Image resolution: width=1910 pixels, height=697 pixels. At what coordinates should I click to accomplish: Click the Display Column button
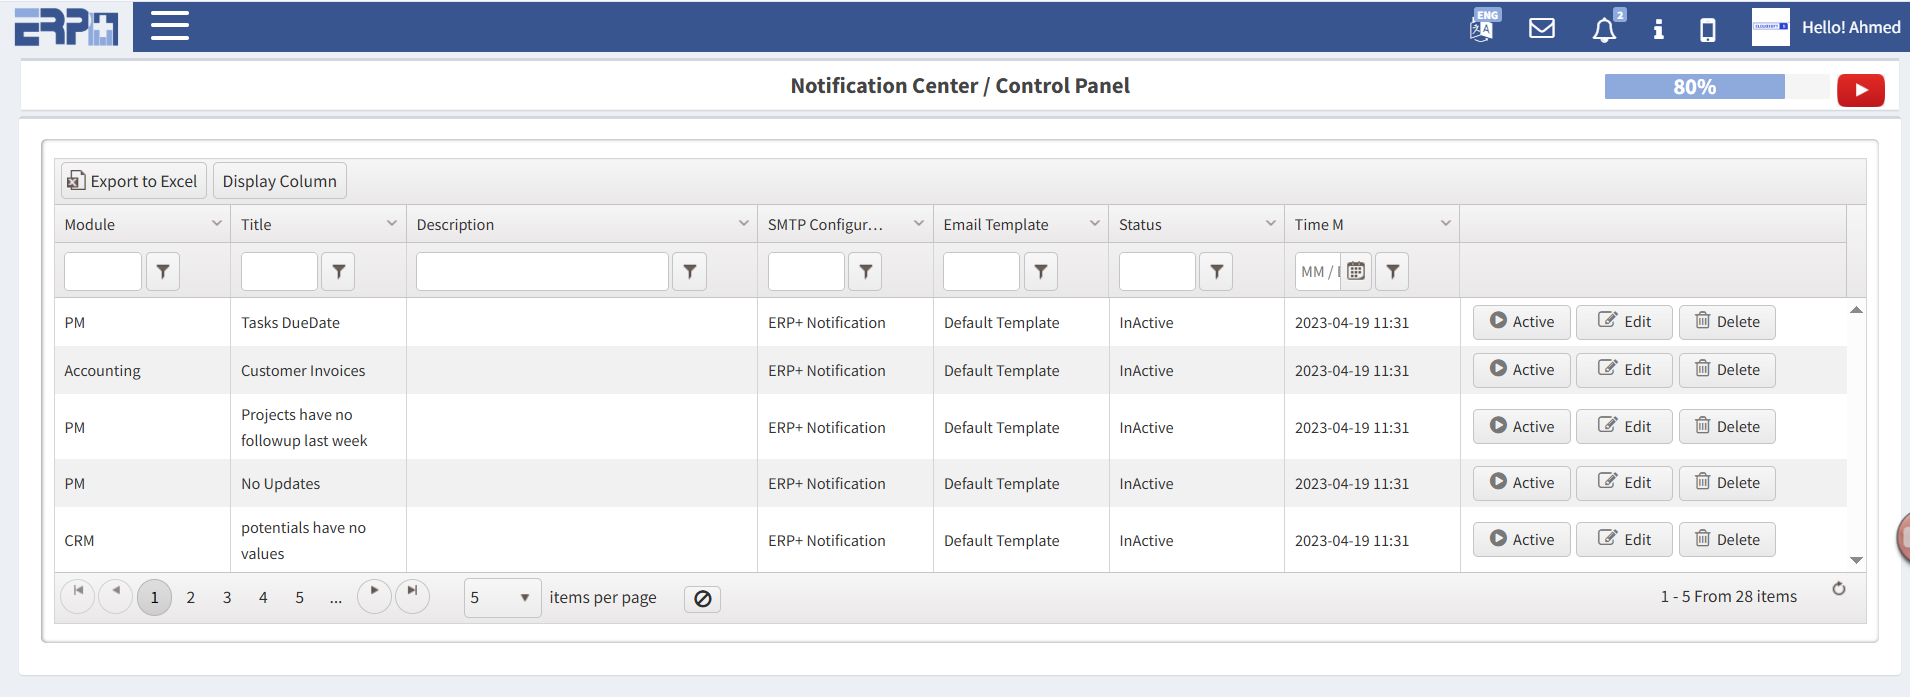[x=280, y=181]
